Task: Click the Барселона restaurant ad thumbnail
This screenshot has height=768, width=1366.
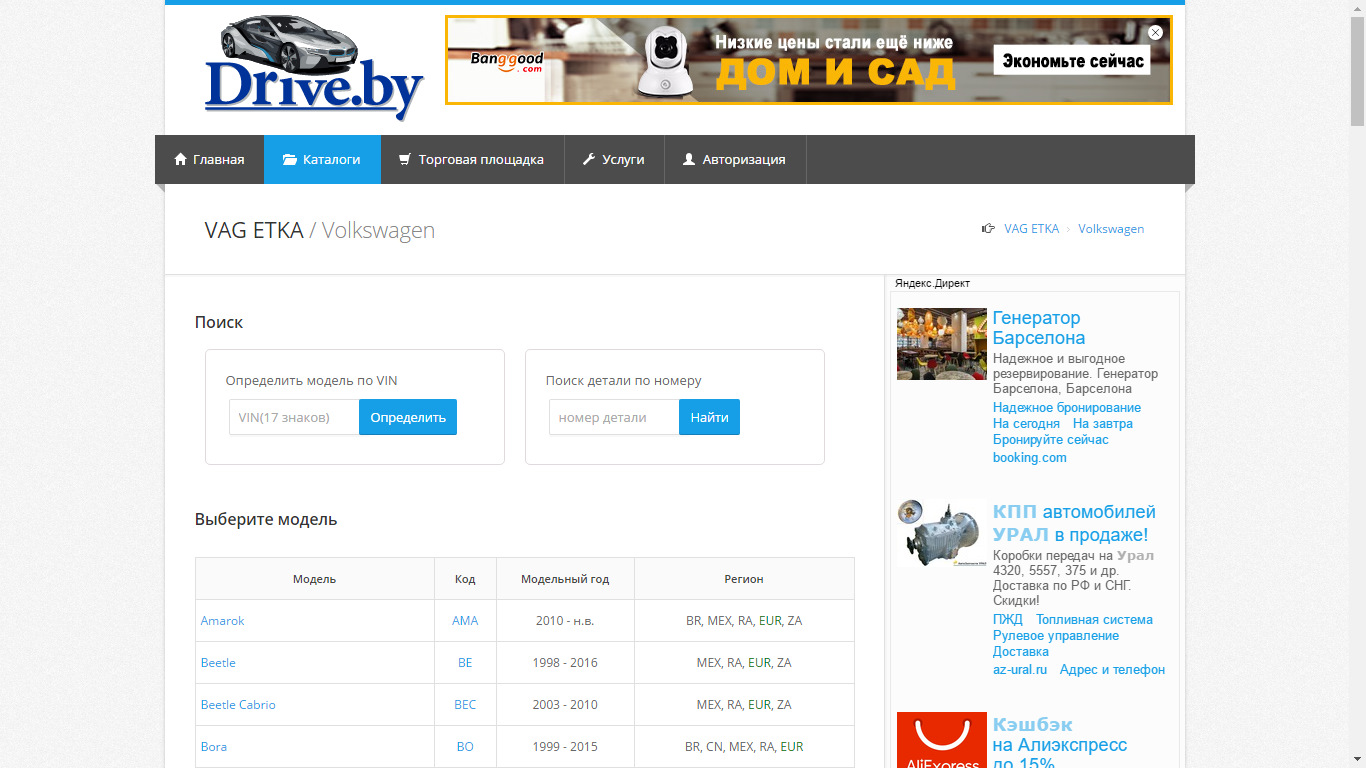Action: [x=942, y=344]
